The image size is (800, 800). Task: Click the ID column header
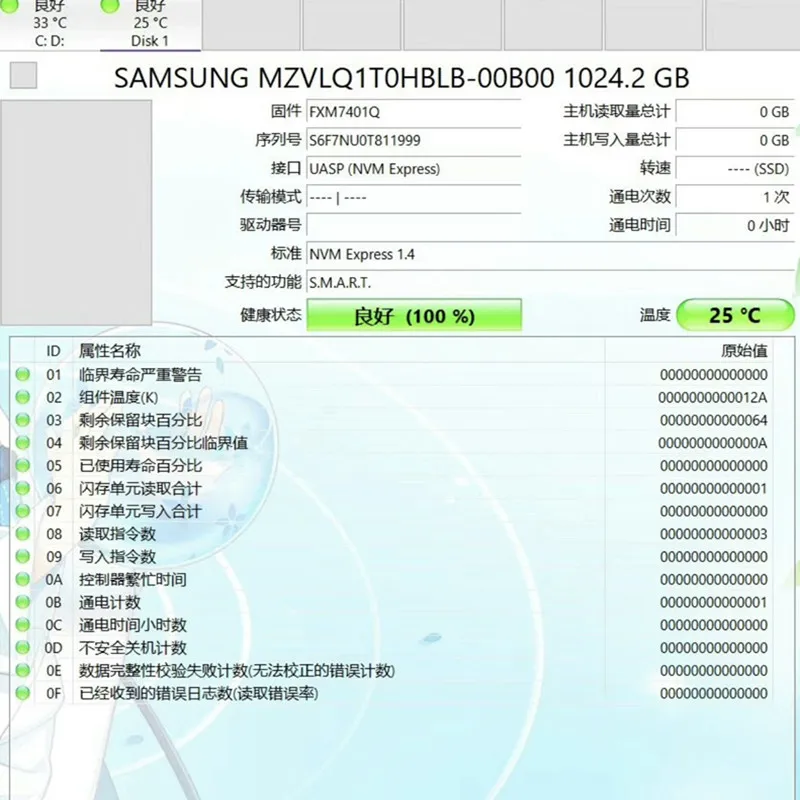tap(53, 351)
